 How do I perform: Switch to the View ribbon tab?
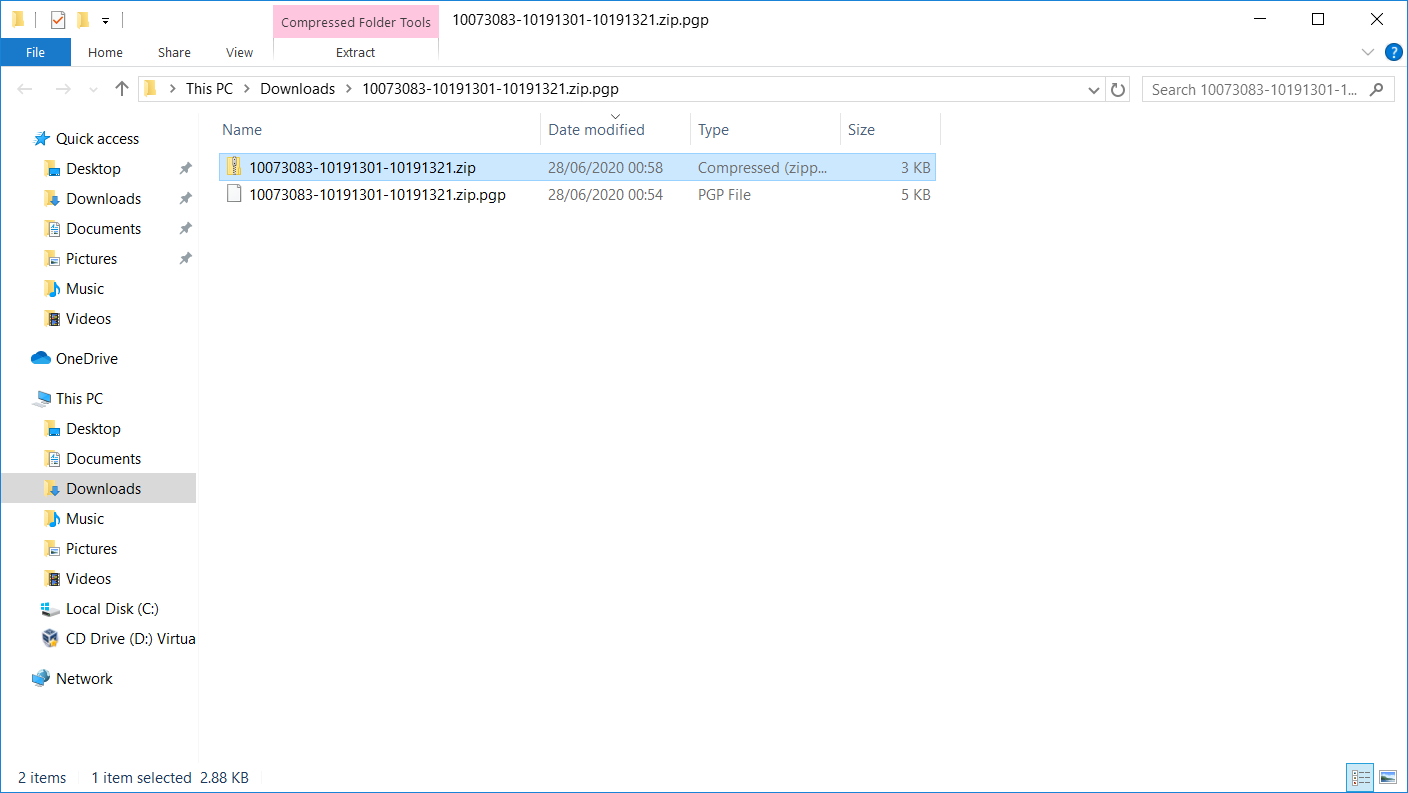click(x=239, y=52)
